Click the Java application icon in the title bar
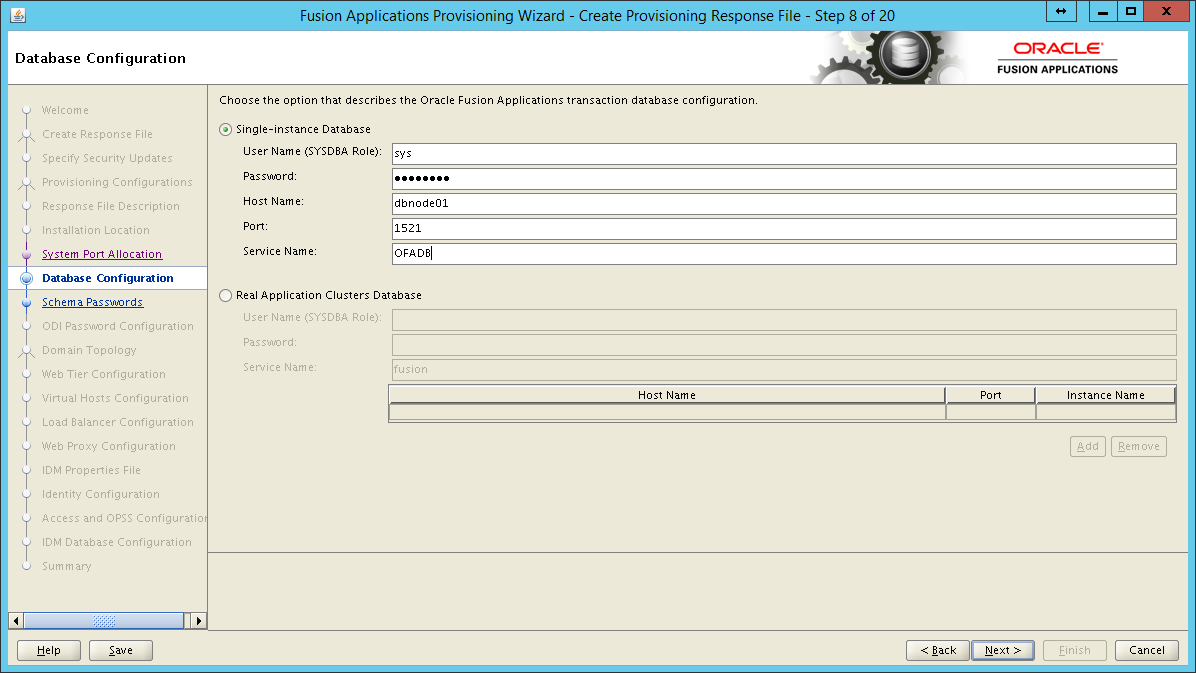 (18, 15)
